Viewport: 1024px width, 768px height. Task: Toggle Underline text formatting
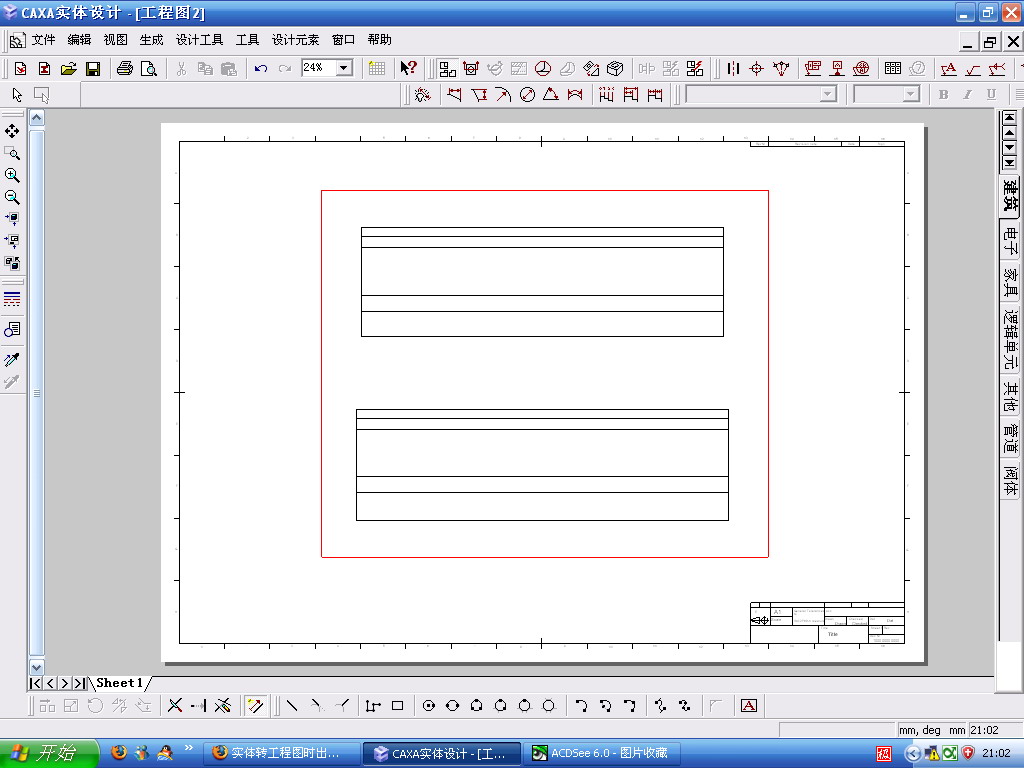click(x=991, y=95)
